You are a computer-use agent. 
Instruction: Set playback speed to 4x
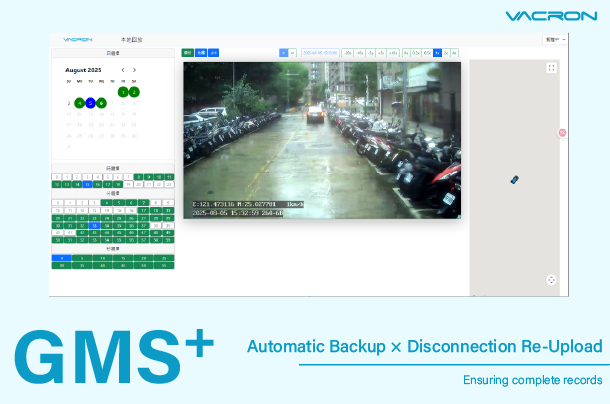454,53
